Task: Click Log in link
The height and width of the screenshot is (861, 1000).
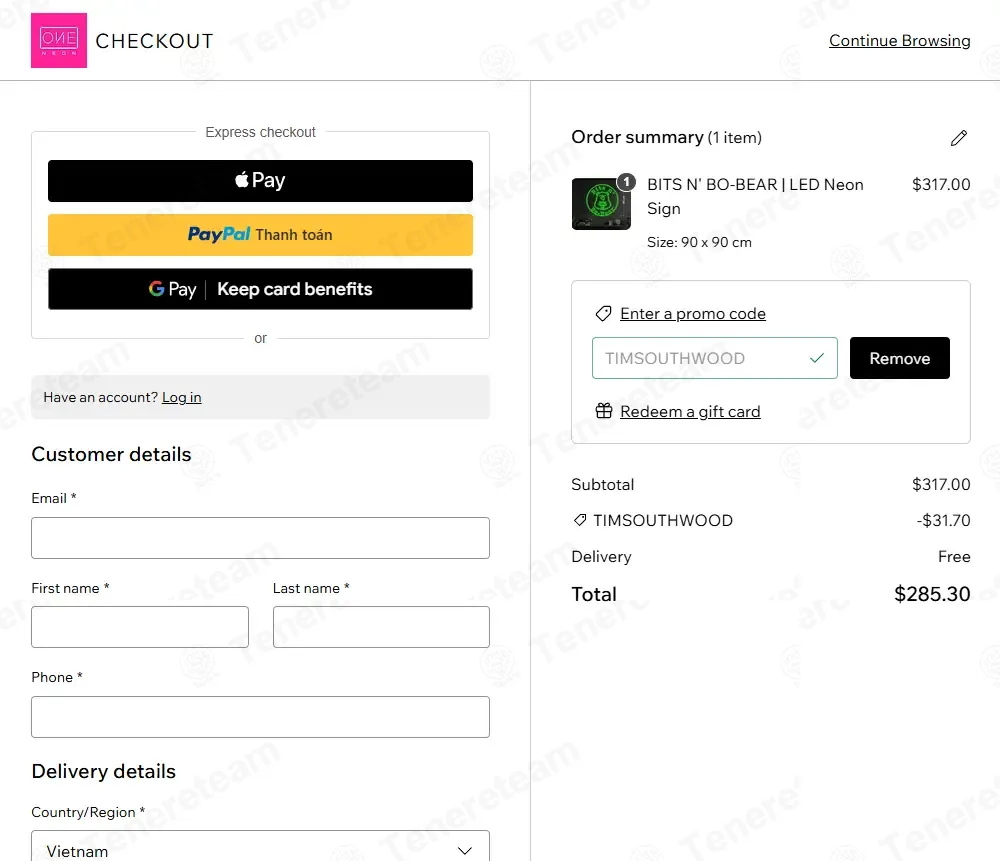Action: [x=182, y=397]
